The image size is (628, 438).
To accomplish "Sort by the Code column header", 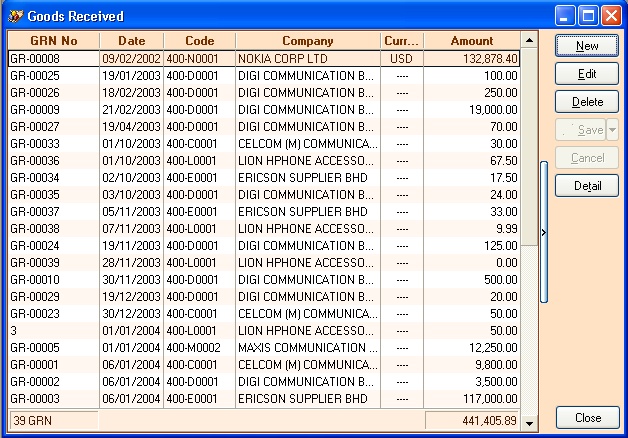I will point(199,40).
